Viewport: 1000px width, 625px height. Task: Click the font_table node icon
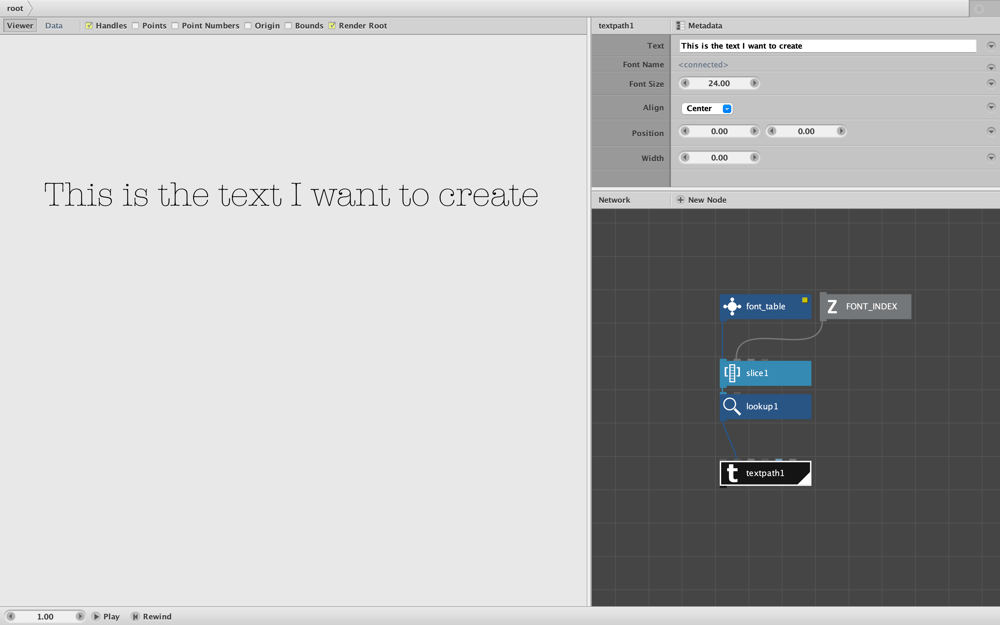click(732, 307)
